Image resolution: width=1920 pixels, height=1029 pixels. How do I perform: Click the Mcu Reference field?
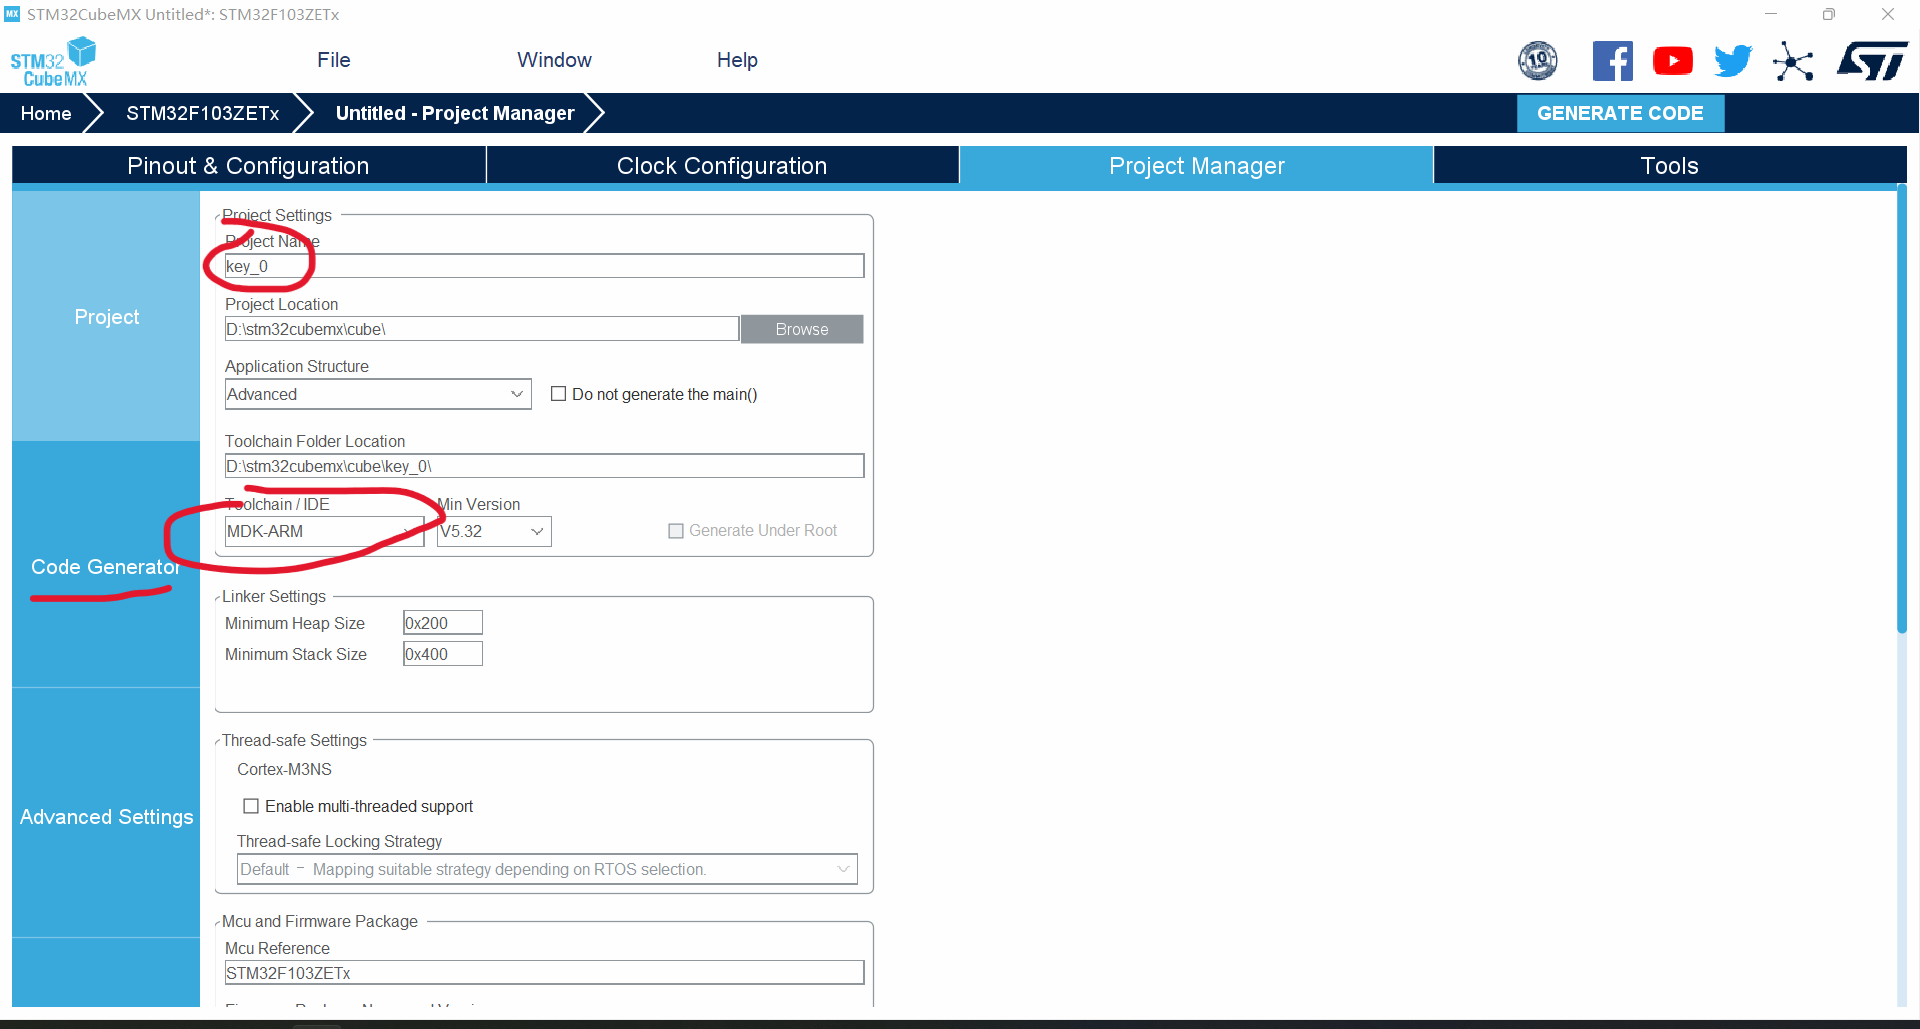(x=544, y=973)
